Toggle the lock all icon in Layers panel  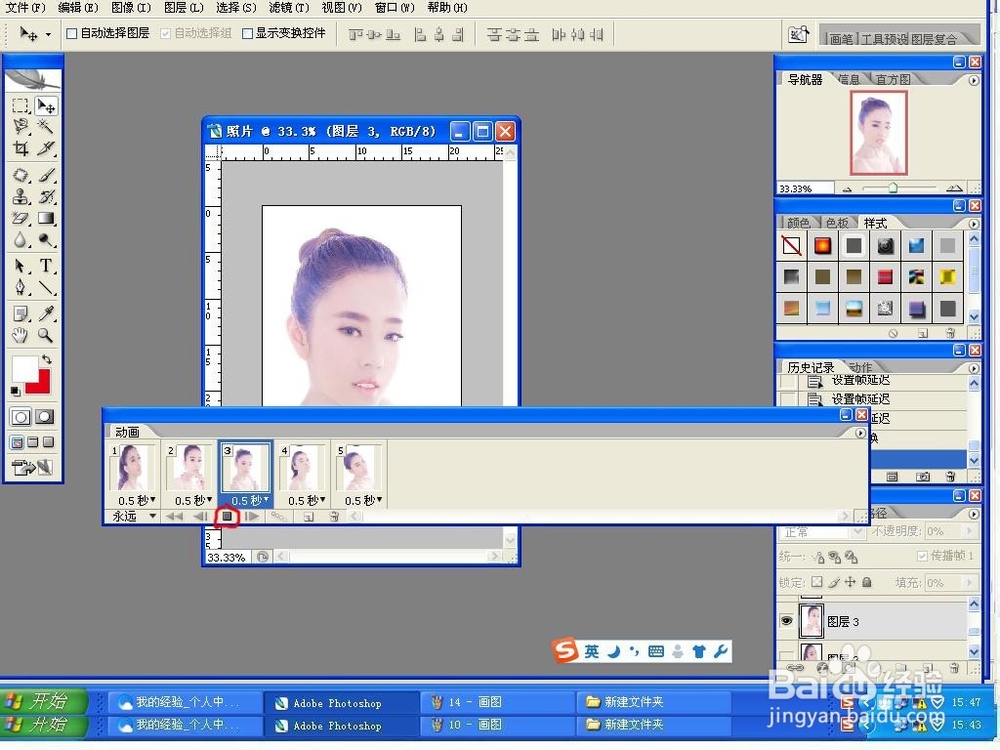[x=867, y=582]
